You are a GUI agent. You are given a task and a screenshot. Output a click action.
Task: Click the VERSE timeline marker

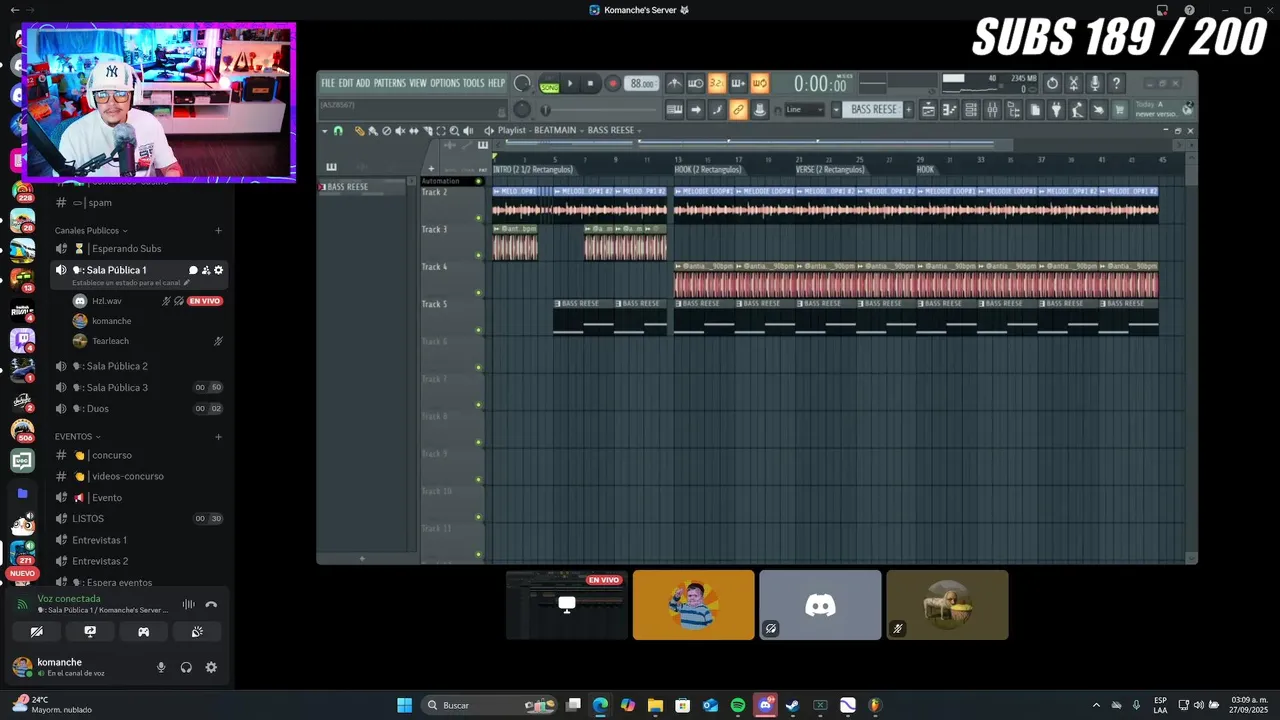[830, 170]
